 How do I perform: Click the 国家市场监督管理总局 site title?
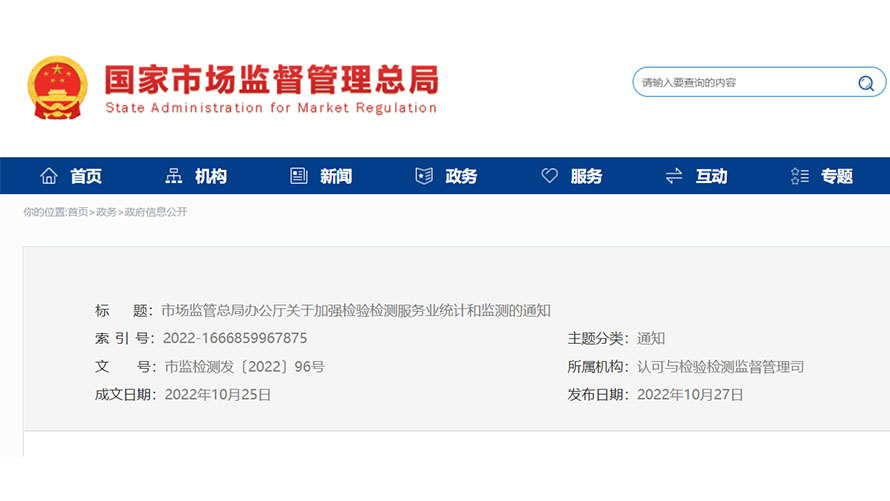[271, 79]
